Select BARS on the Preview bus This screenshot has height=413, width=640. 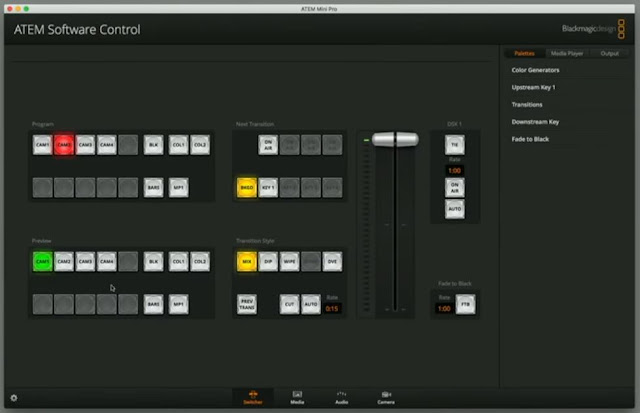pos(153,304)
